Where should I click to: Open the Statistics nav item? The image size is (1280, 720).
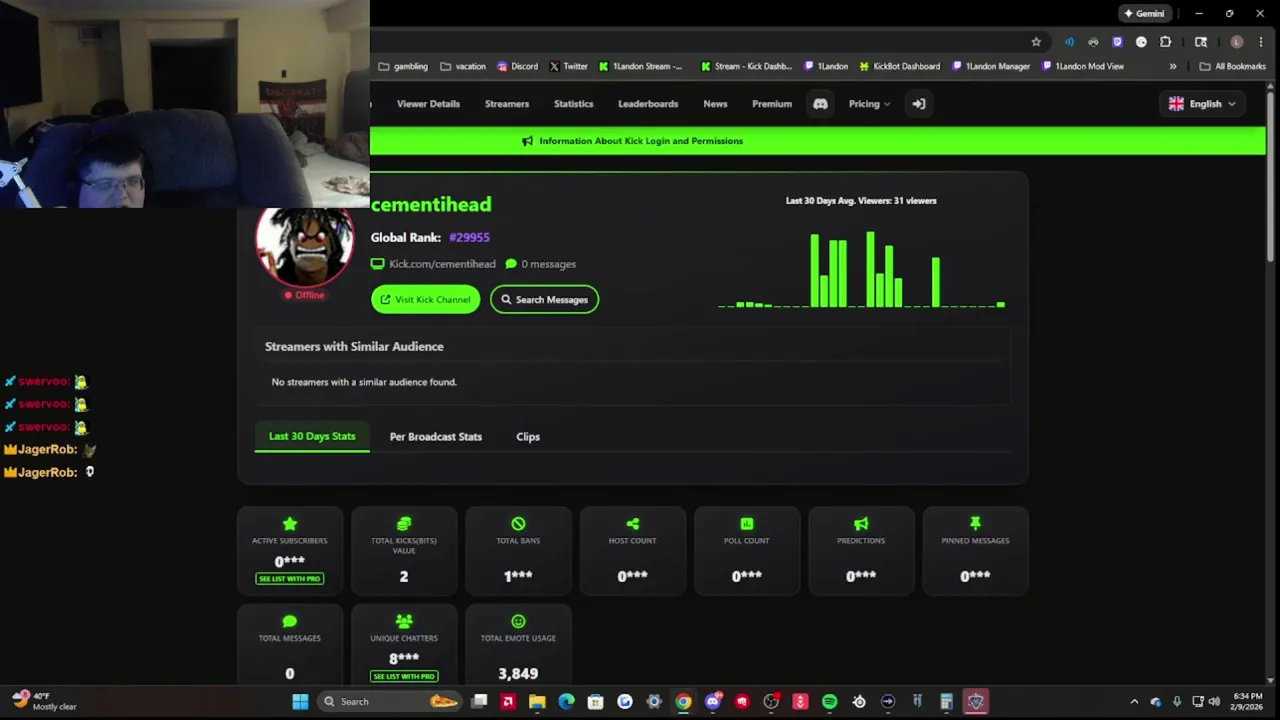(x=574, y=104)
